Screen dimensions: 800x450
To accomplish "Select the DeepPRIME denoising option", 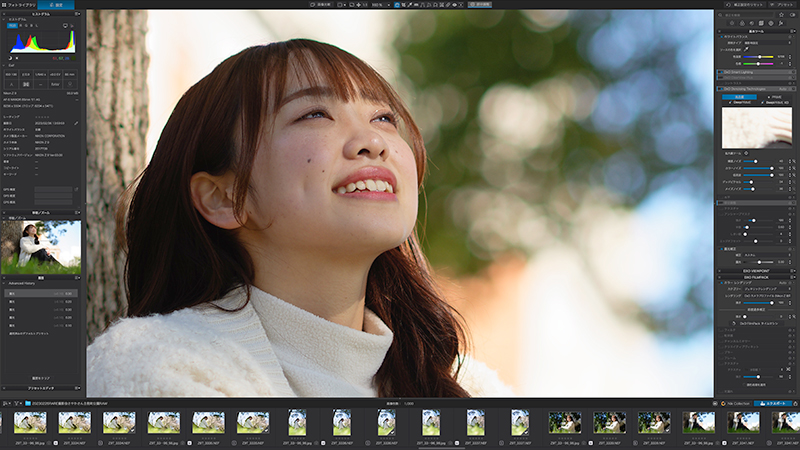I will click(x=740, y=103).
